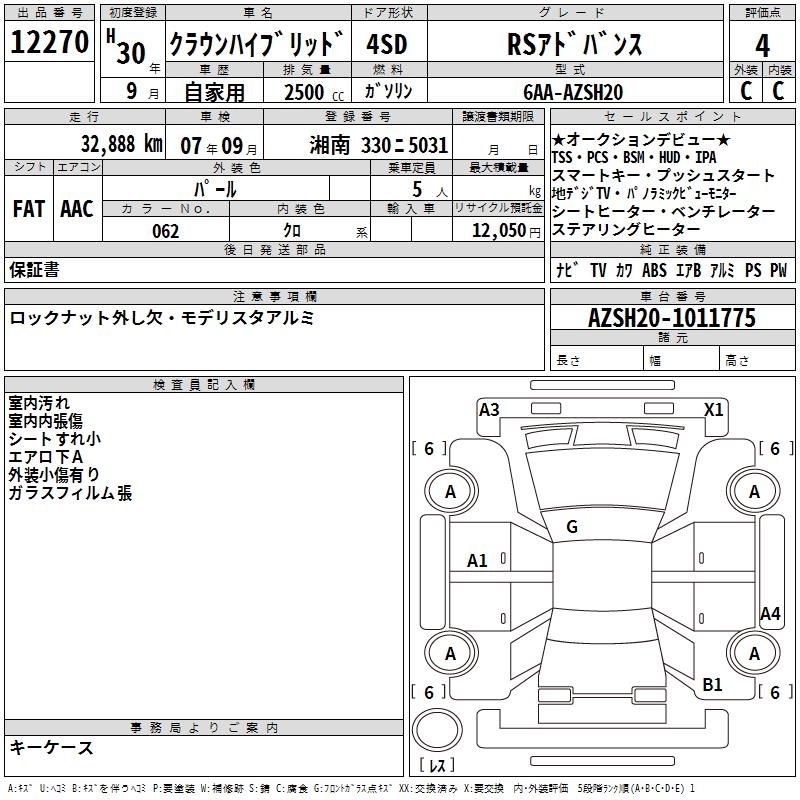This screenshot has width=800, height=800.
Task: Click the ステアリングヒーター line
Action: 626,229
